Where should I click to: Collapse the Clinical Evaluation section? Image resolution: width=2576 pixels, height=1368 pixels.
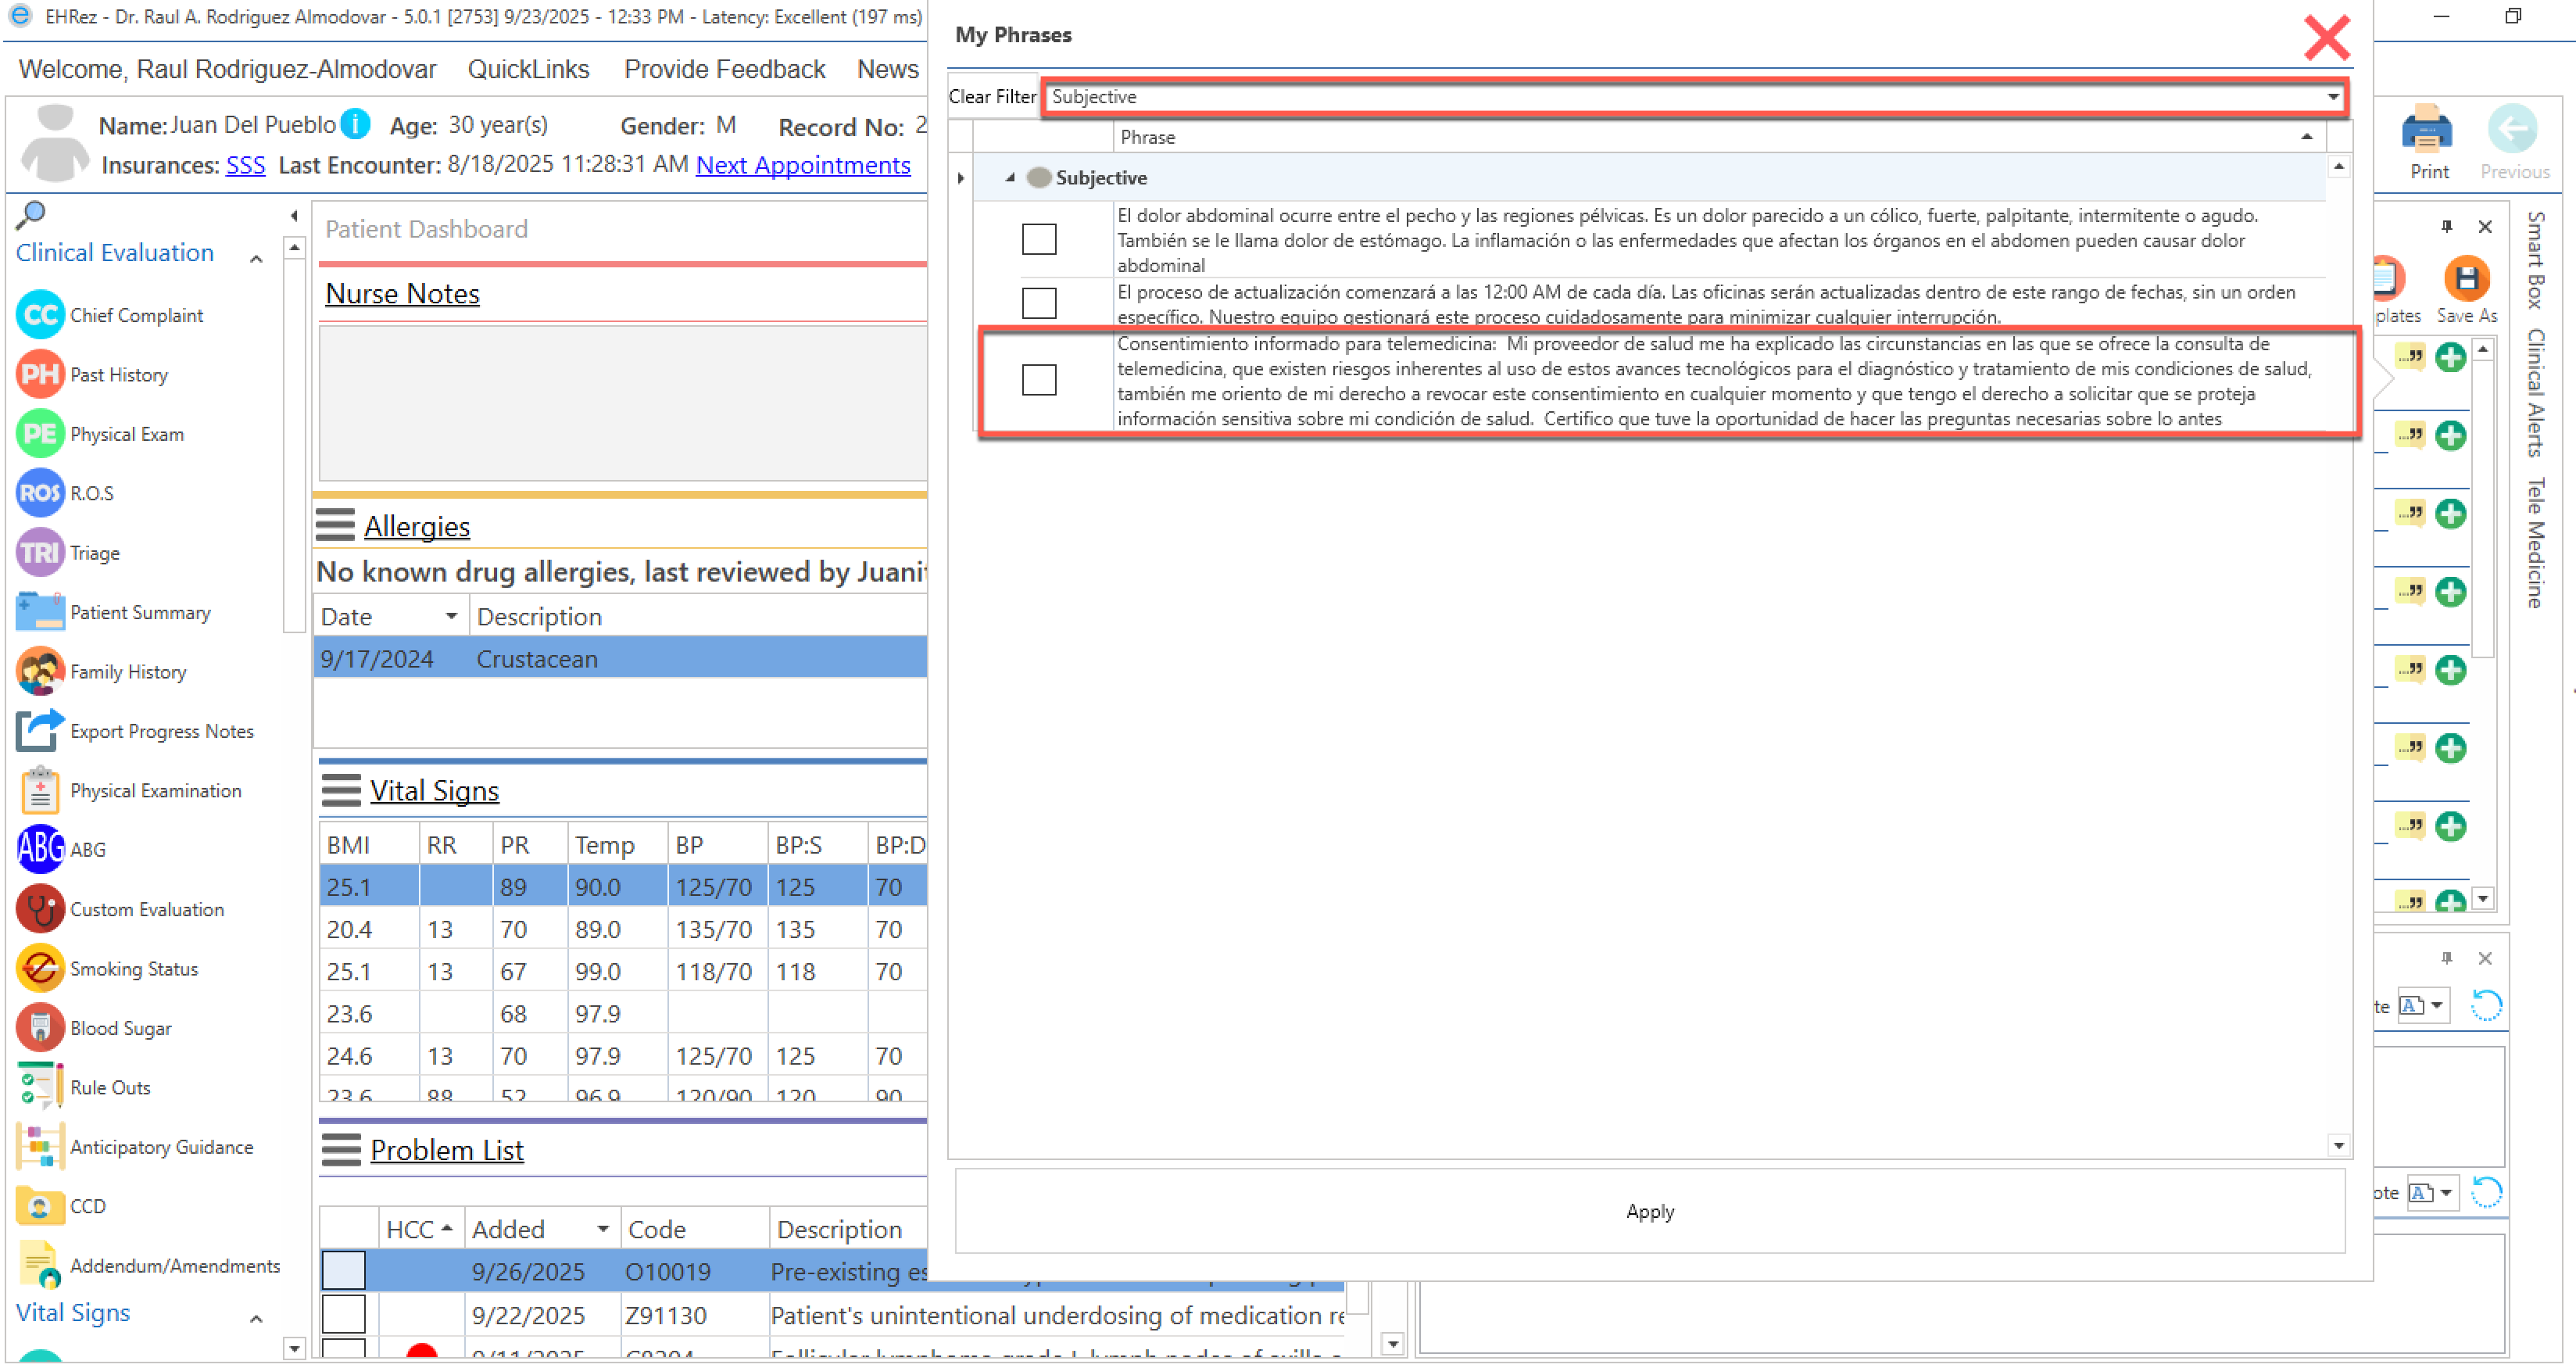tap(256, 259)
